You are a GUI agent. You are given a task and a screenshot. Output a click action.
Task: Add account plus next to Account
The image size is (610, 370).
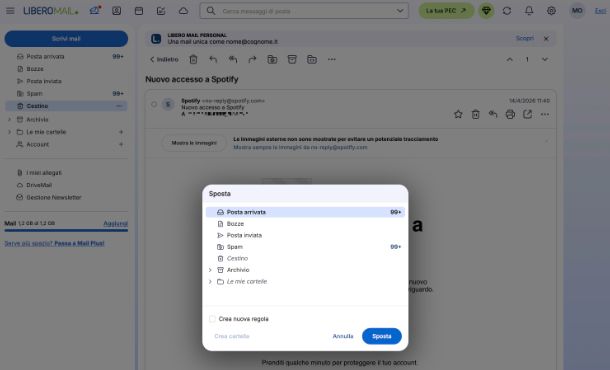(121, 144)
